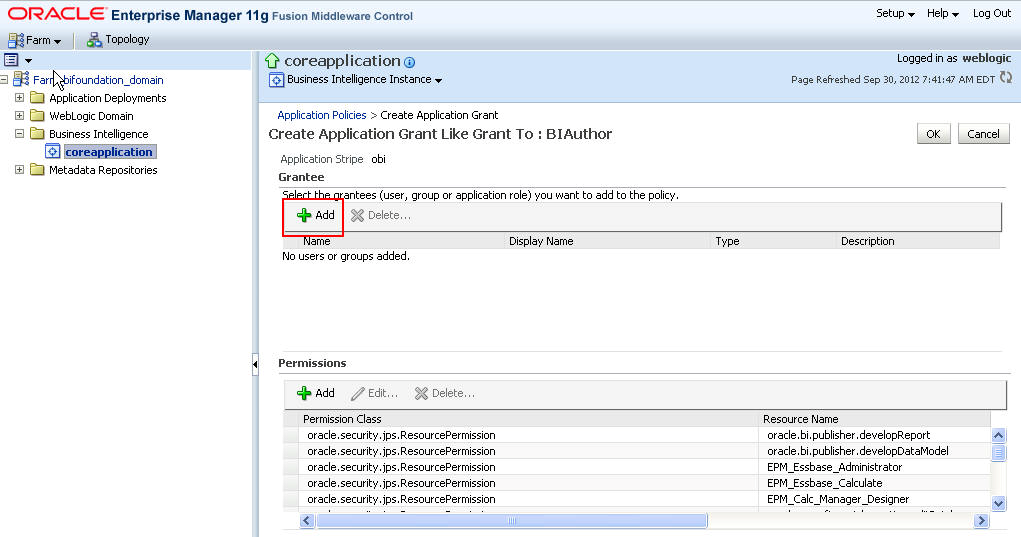Image resolution: width=1021 pixels, height=537 pixels.
Task: Select the EPM_Essbase_Calculate permission row
Action: tap(637, 483)
